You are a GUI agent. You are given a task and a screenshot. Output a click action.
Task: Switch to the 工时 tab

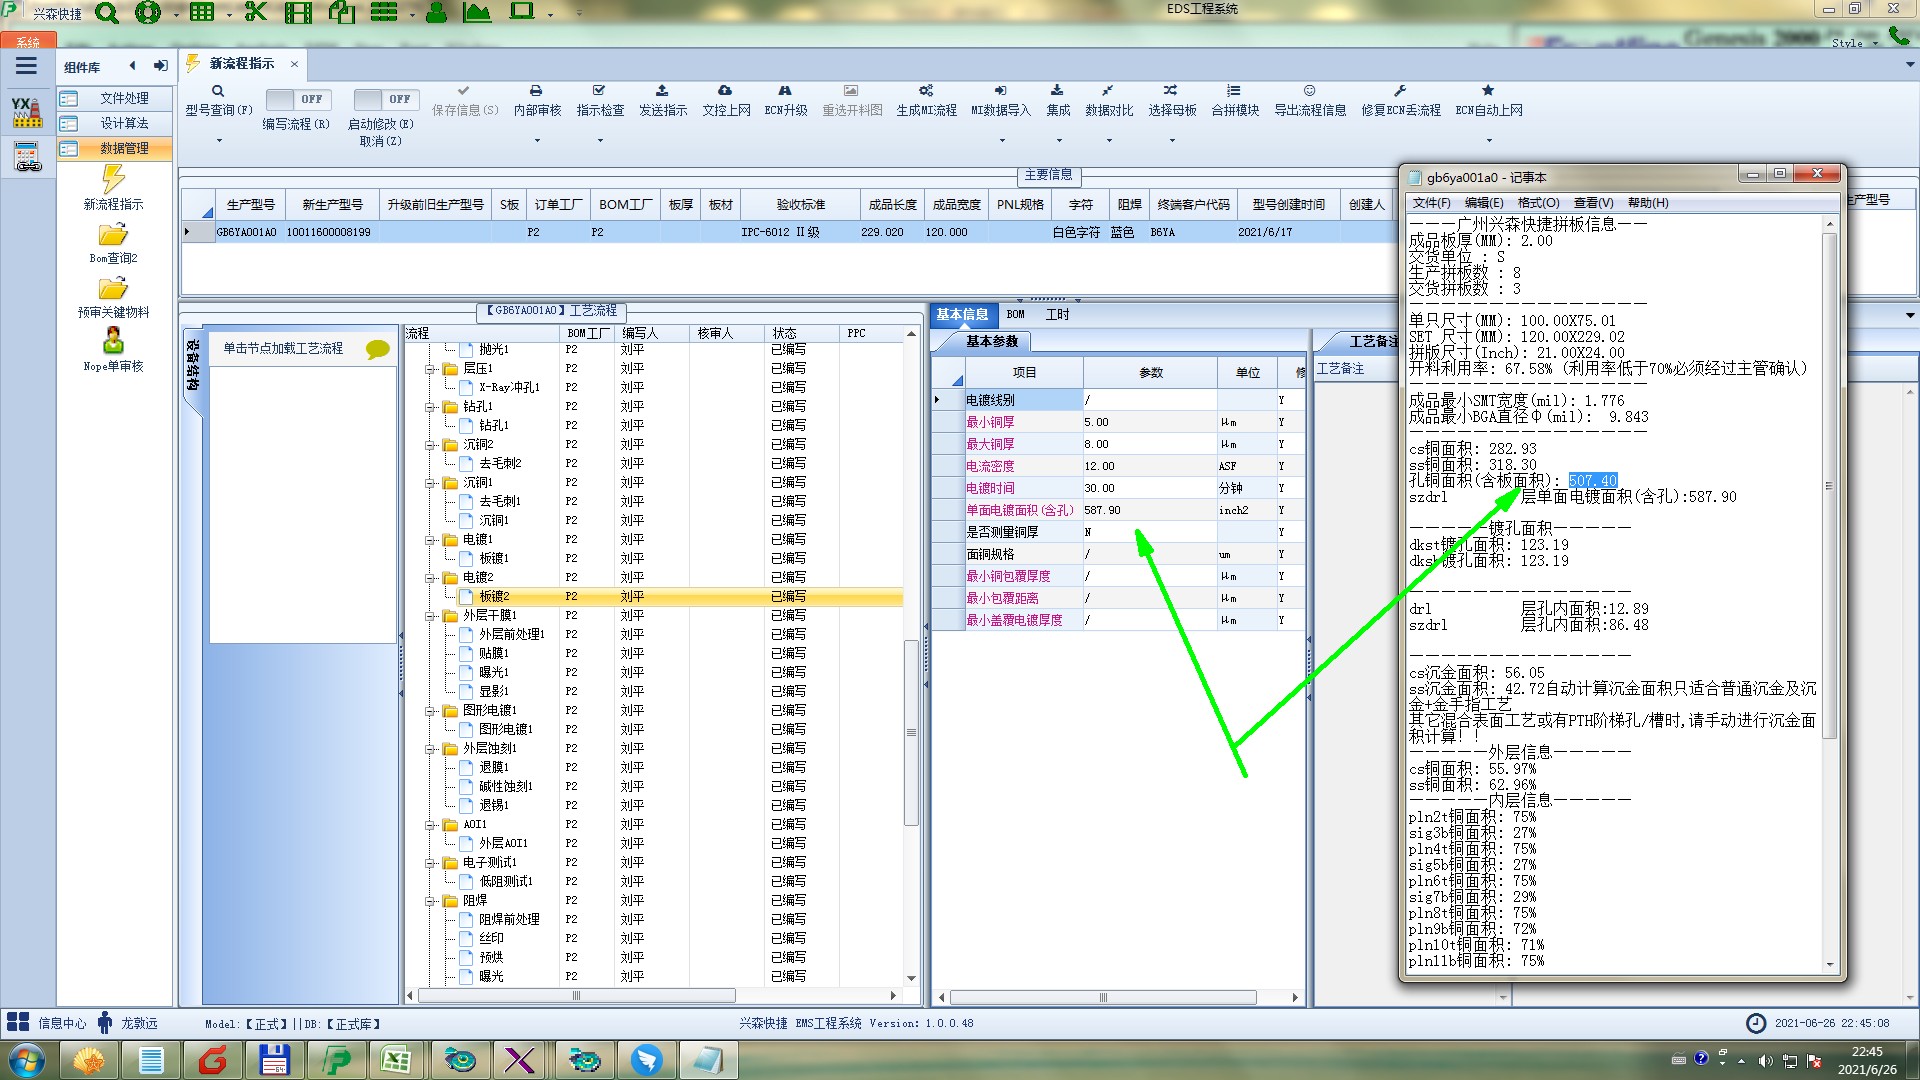(1057, 314)
